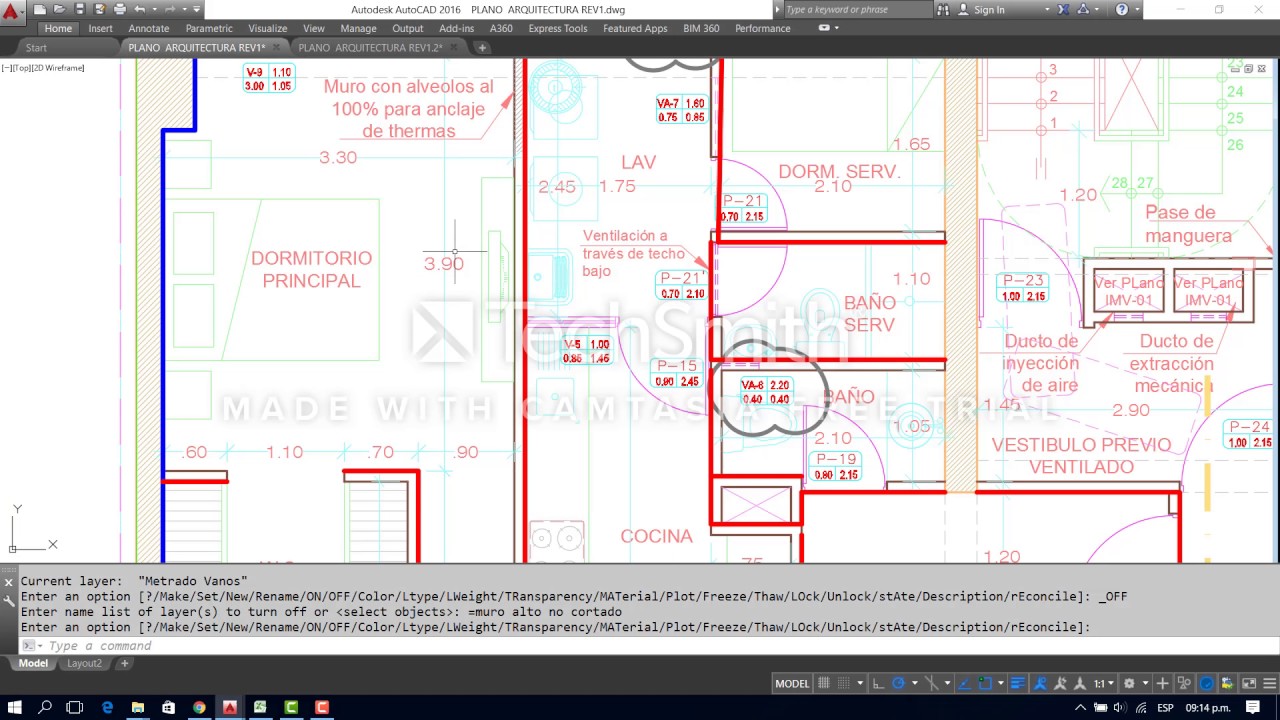Click the binoculars search icon
The height and width of the screenshot is (720, 1280).
tap(942, 9)
